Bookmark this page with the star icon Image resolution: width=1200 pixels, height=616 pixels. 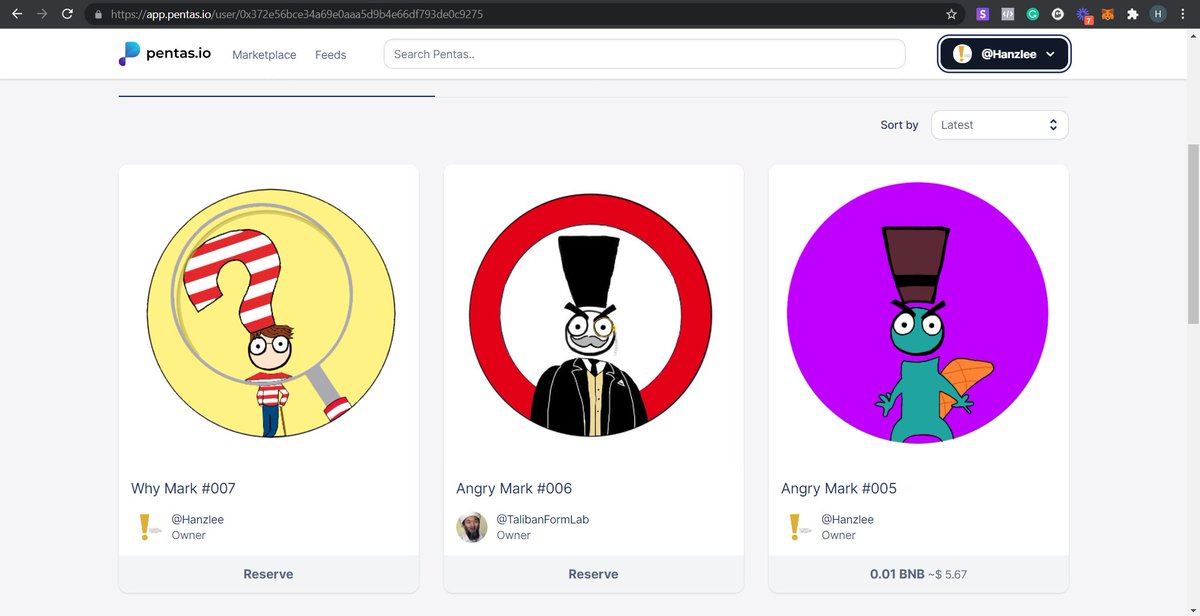(x=951, y=14)
